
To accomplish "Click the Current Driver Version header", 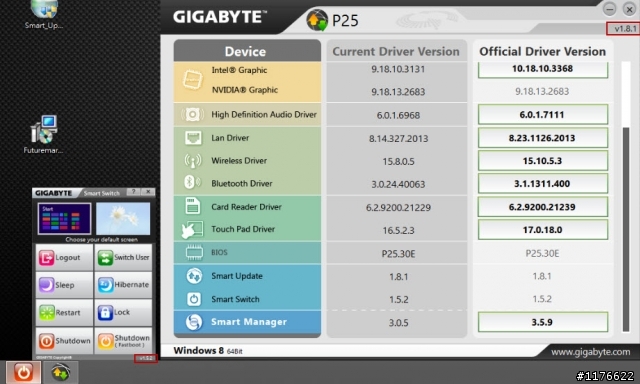I will click(x=396, y=51).
